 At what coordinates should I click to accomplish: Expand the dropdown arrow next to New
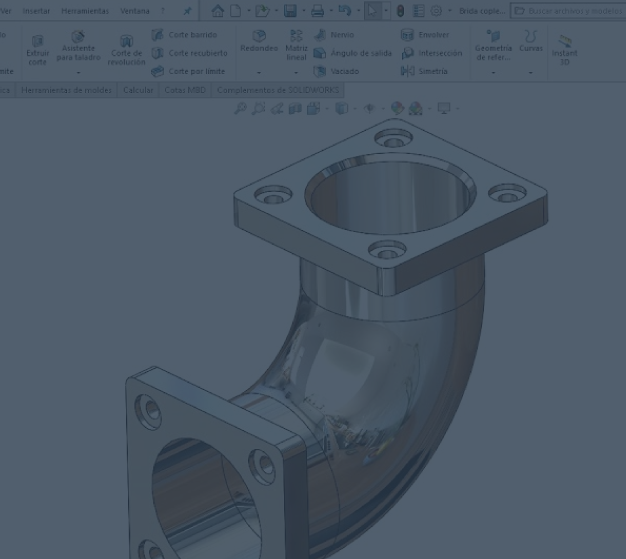point(249,11)
